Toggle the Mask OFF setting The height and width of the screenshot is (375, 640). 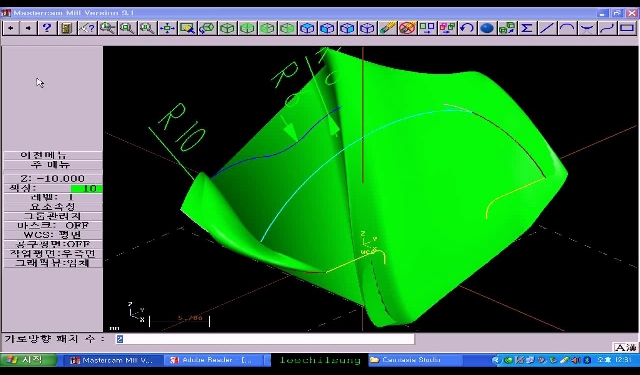53,225
